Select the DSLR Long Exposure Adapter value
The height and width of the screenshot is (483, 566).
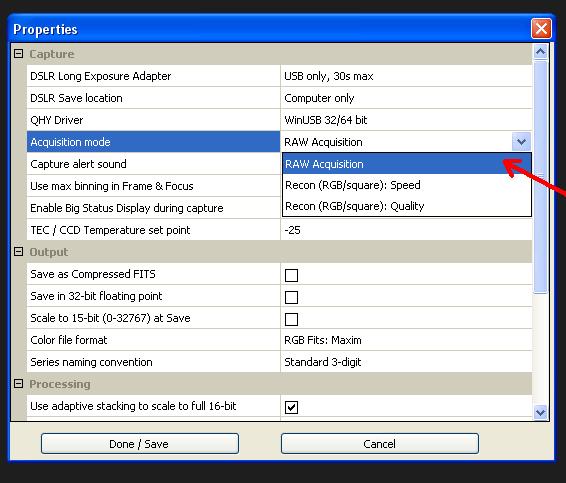click(x=406, y=76)
